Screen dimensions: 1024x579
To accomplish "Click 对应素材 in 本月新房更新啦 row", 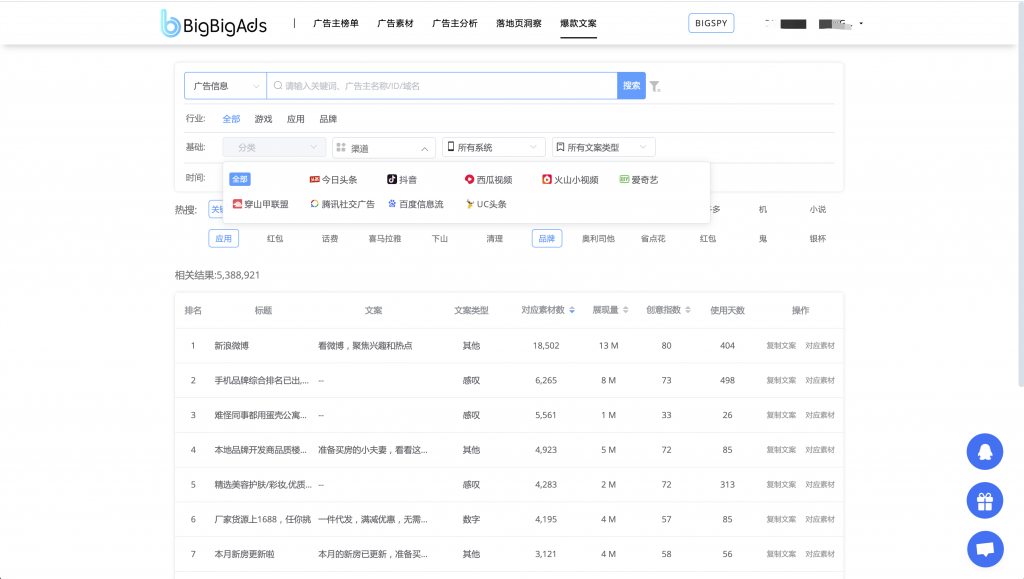I will click(820, 554).
